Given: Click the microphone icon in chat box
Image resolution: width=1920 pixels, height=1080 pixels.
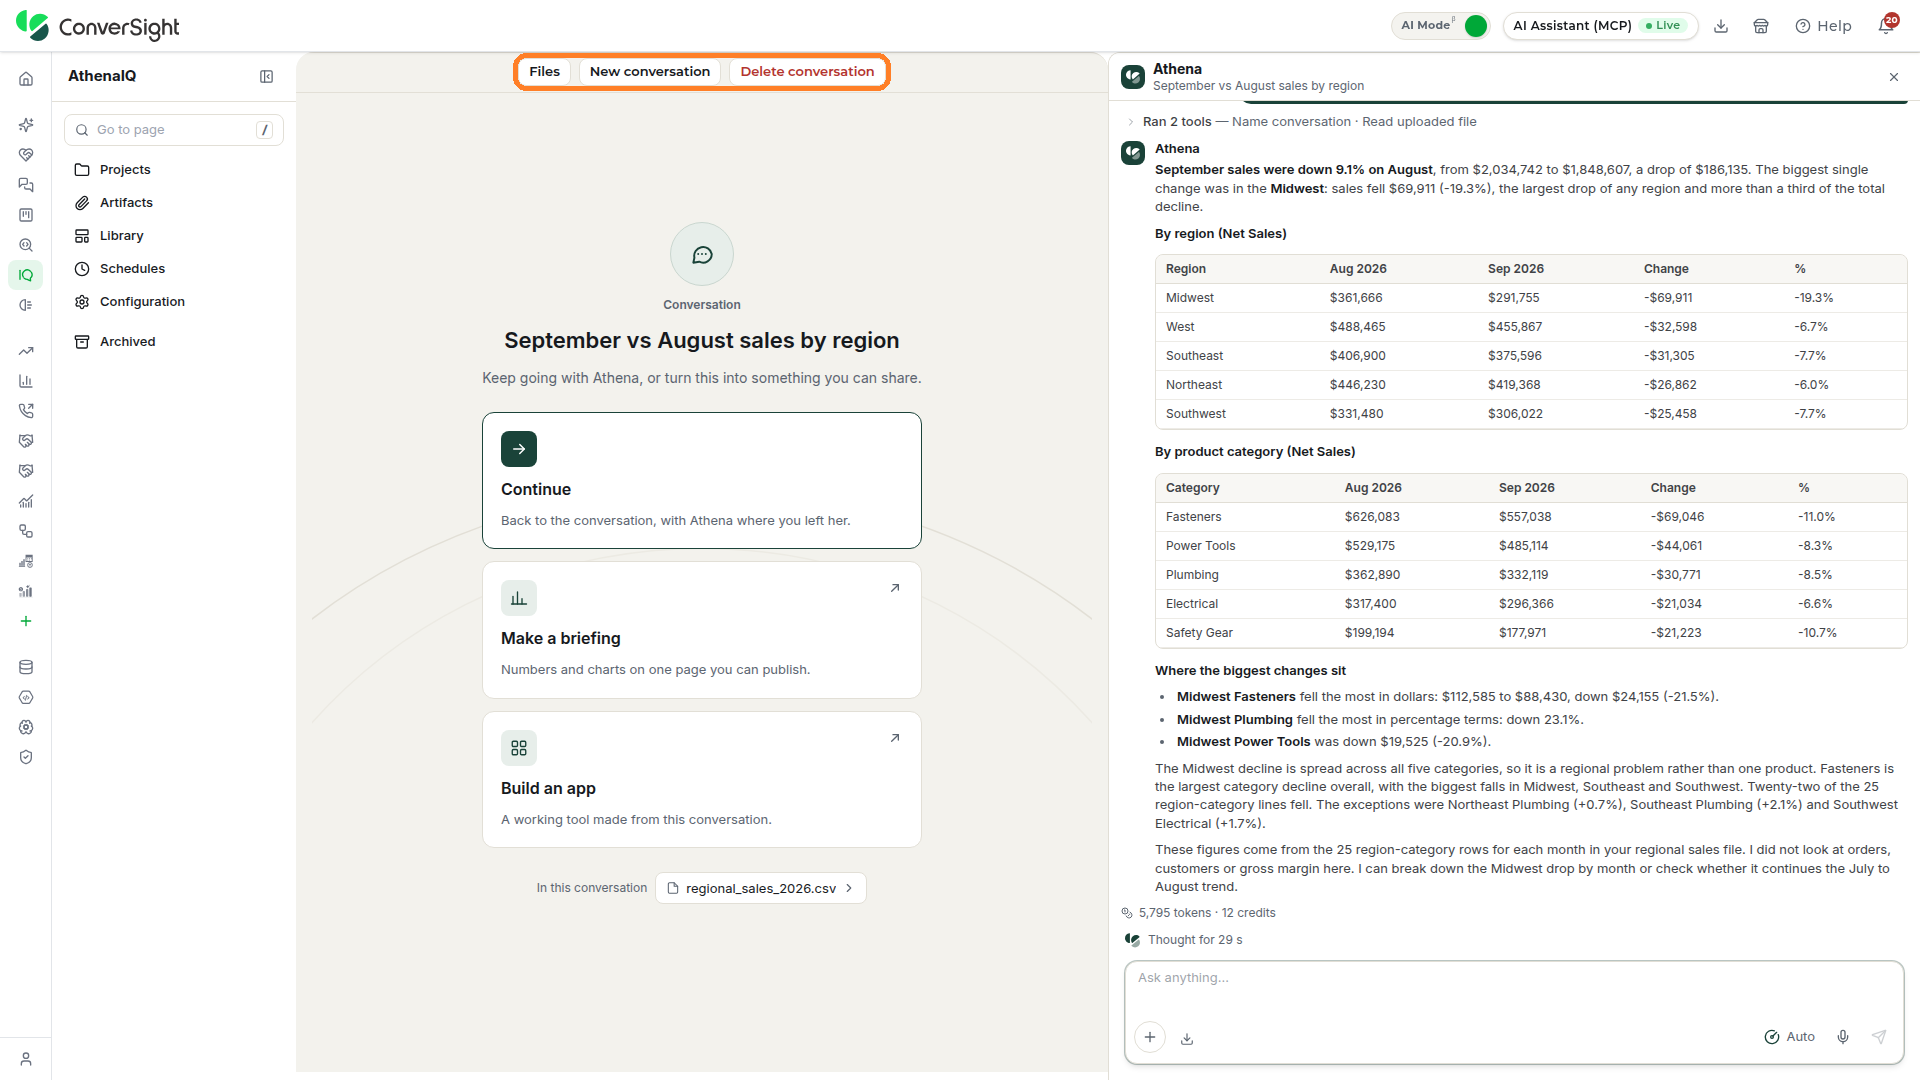Looking at the screenshot, I should pyautogui.click(x=1843, y=1037).
